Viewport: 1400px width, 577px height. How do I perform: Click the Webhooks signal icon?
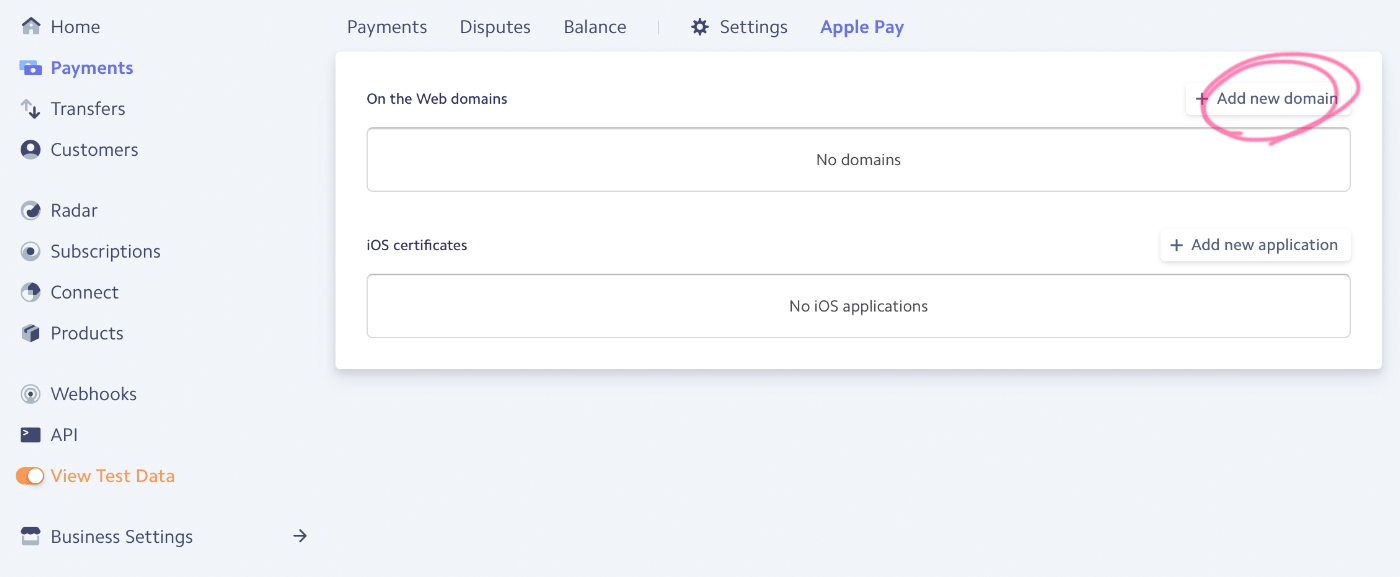point(31,395)
